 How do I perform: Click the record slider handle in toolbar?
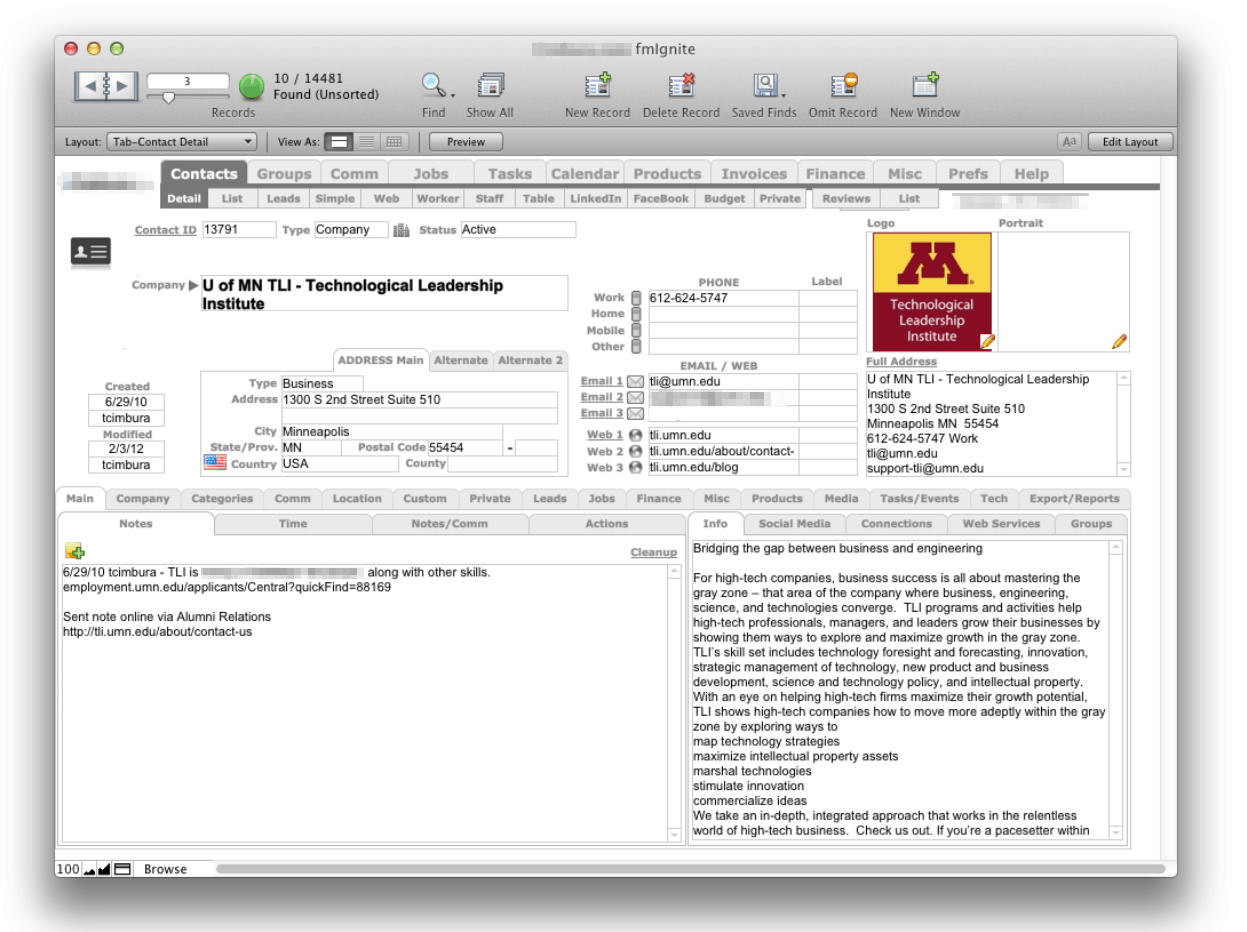pyautogui.click(x=168, y=97)
